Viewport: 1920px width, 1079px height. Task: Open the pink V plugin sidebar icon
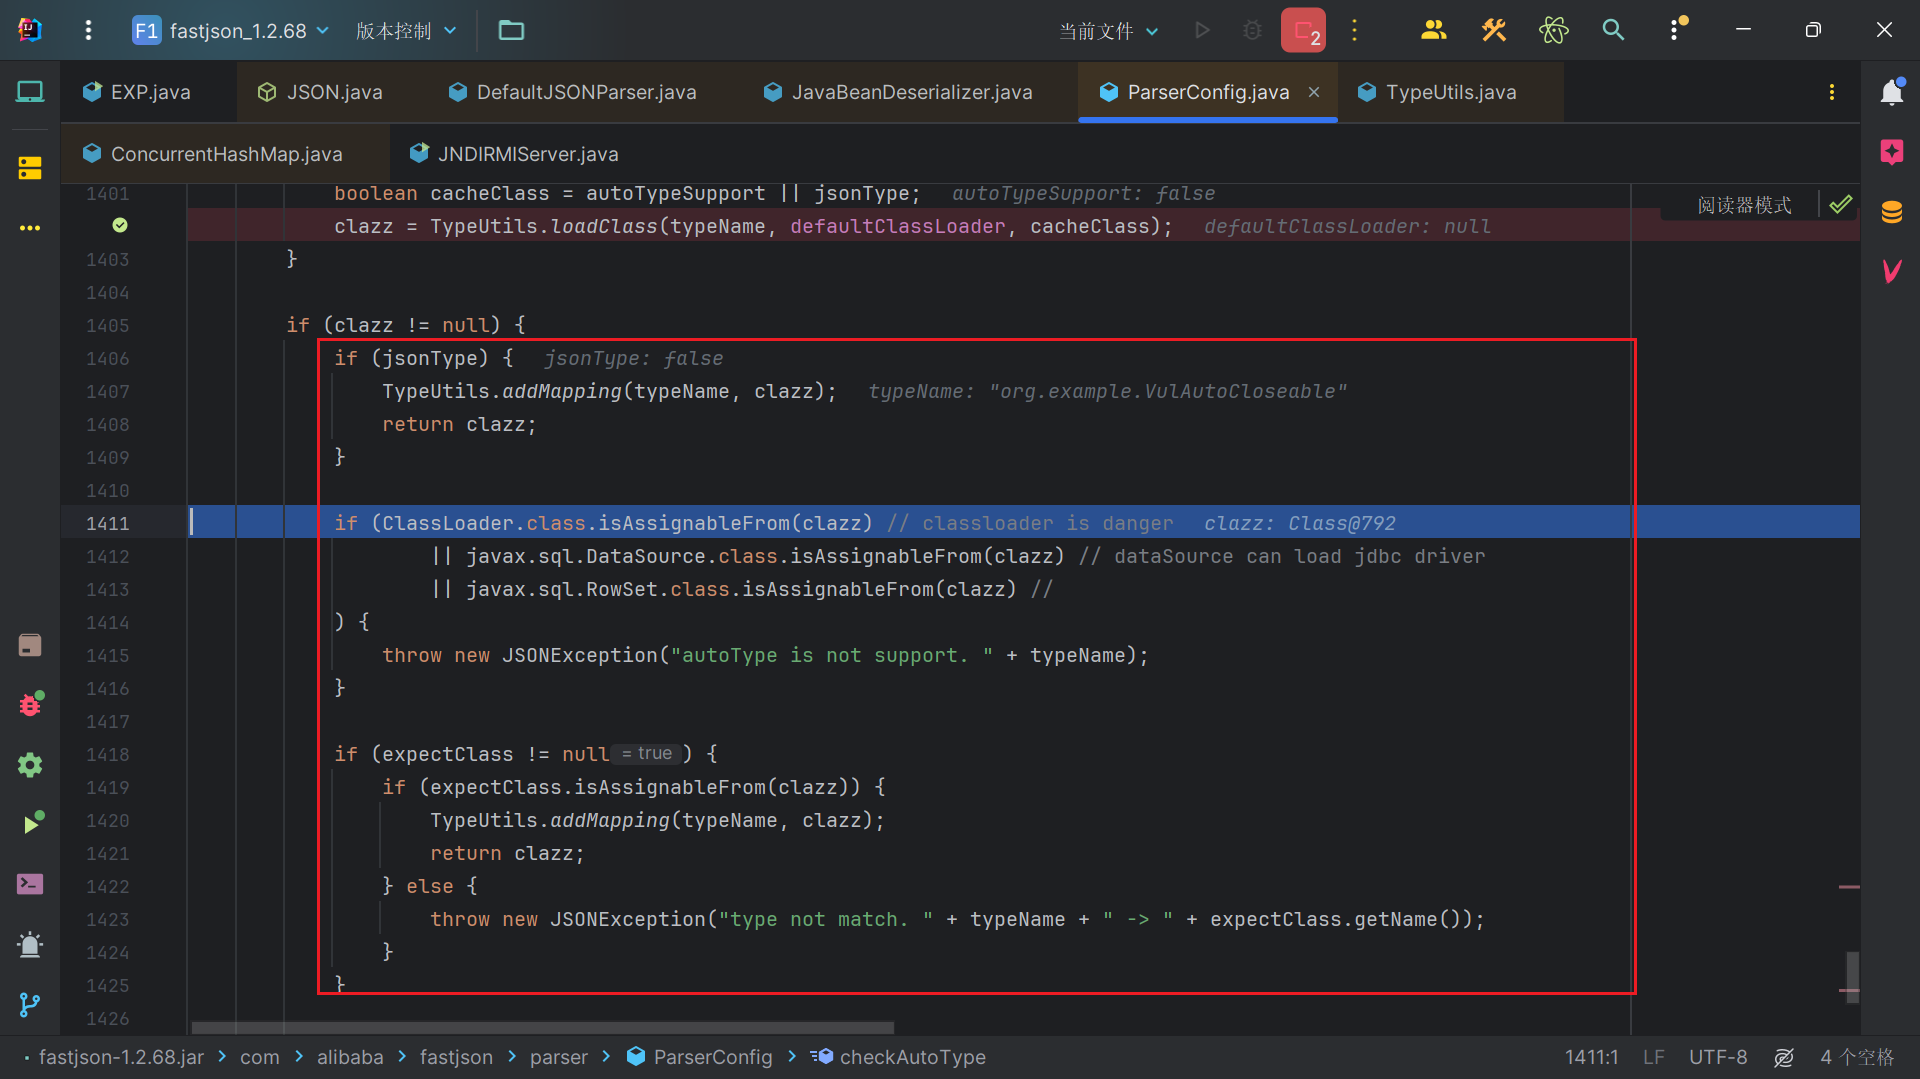[x=1891, y=271]
